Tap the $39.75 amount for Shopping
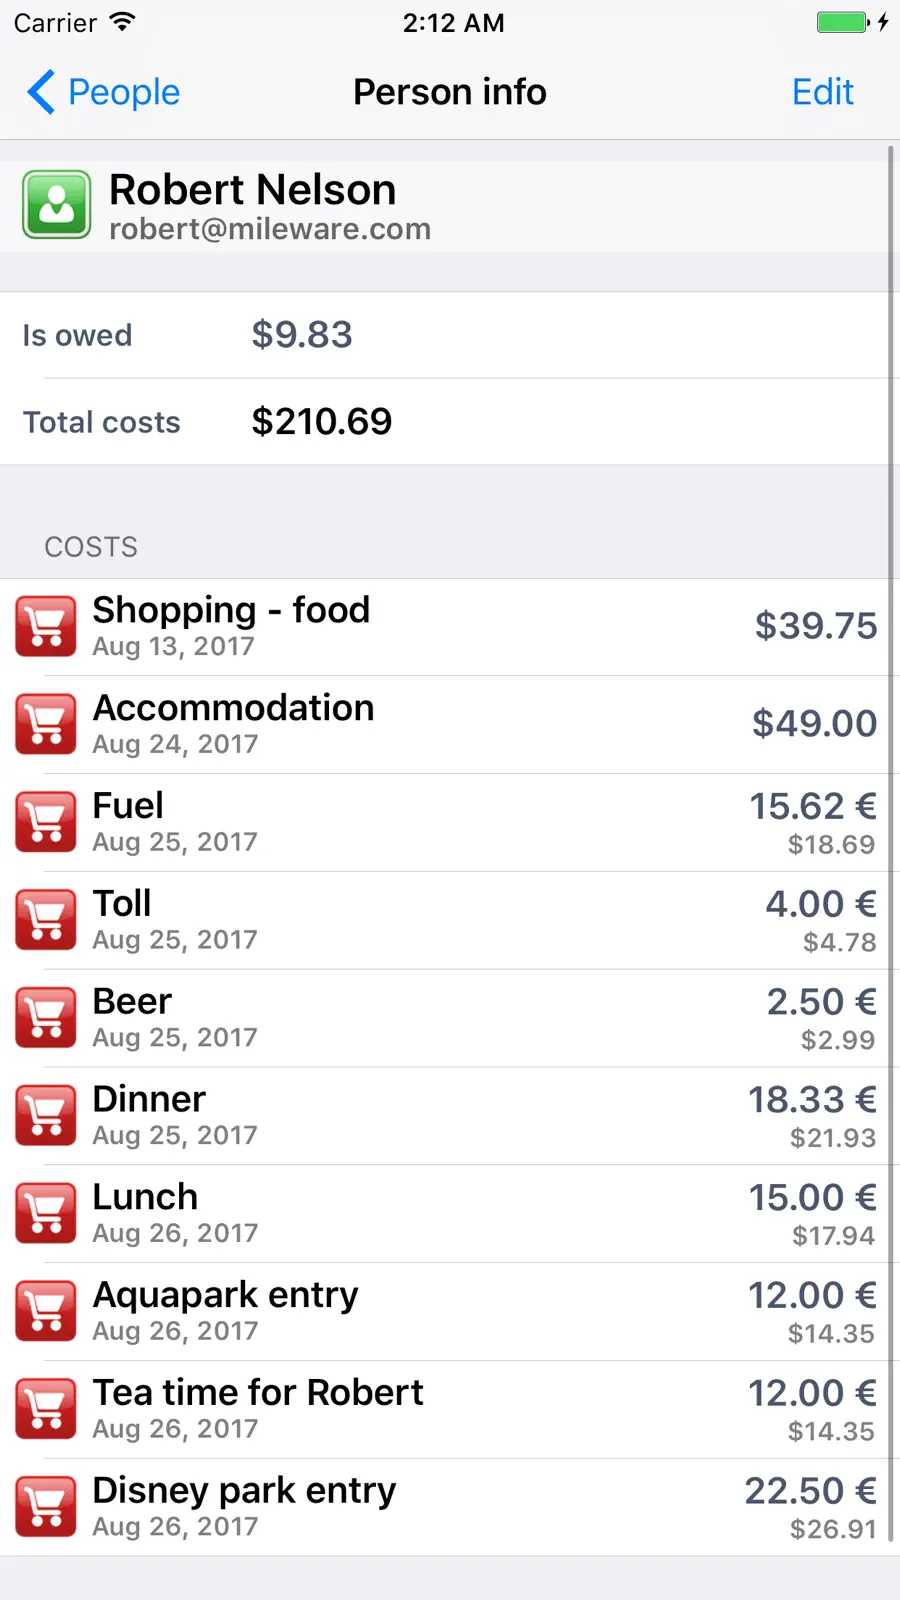Screen dimensions: 900x1600 [816, 626]
